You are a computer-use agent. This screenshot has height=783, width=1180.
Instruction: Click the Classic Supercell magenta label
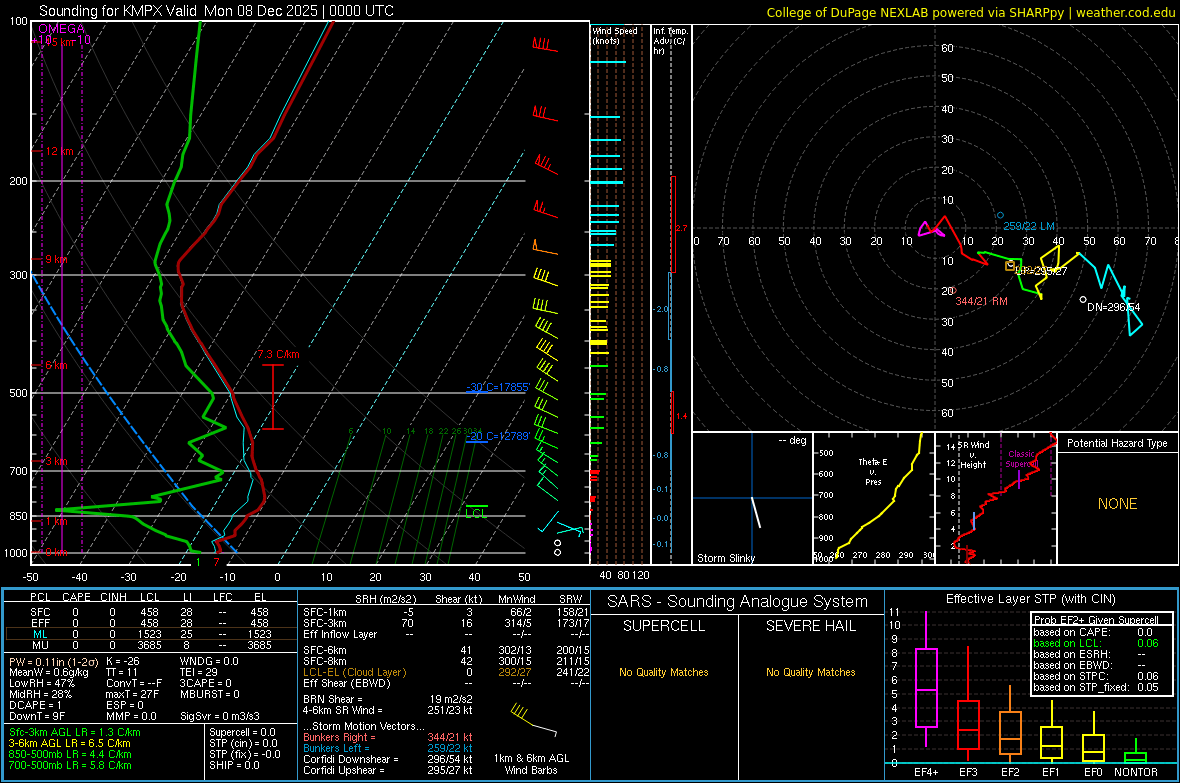pos(1021,459)
